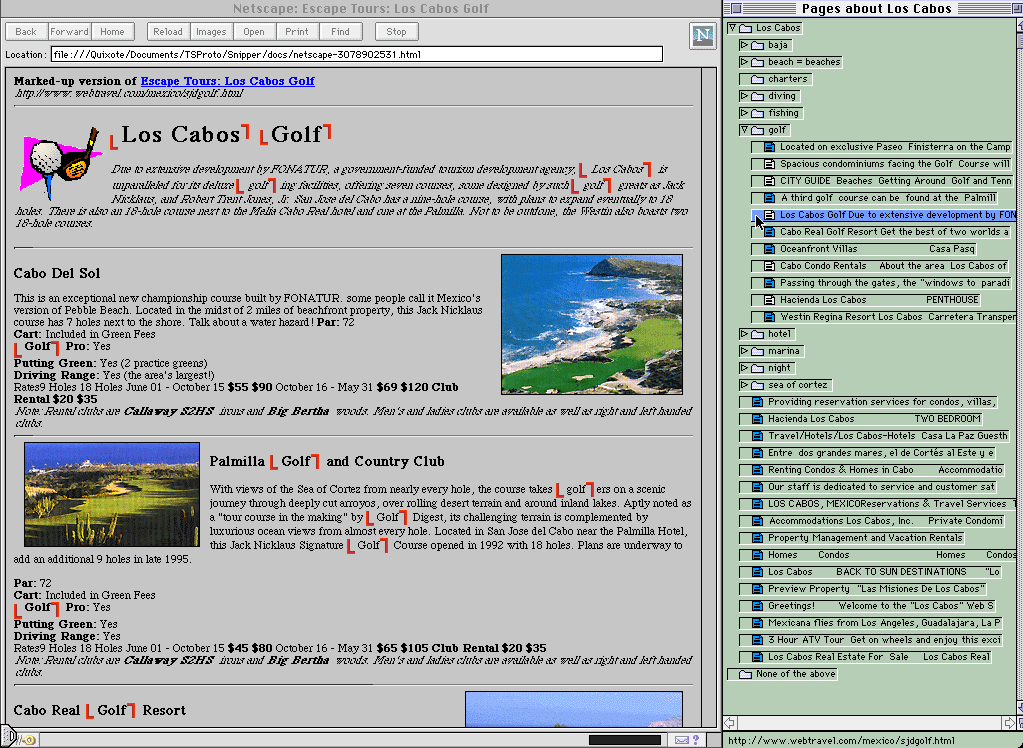The image size is (1023, 748).
Task: Click page icon for Spacious condominiums entry
Action: click(x=769, y=164)
